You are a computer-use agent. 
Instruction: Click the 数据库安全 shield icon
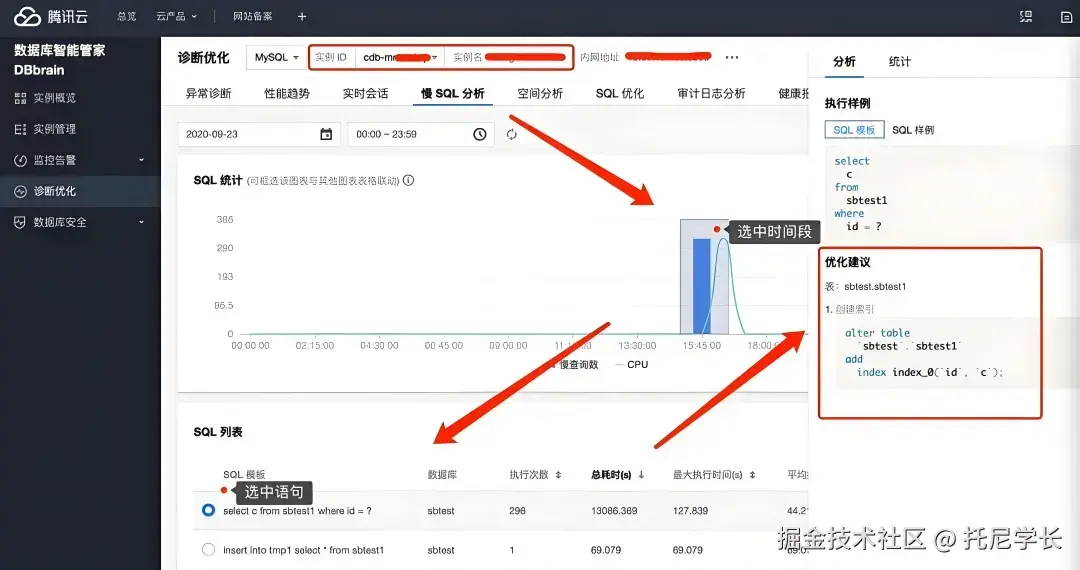tap(20, 222)
